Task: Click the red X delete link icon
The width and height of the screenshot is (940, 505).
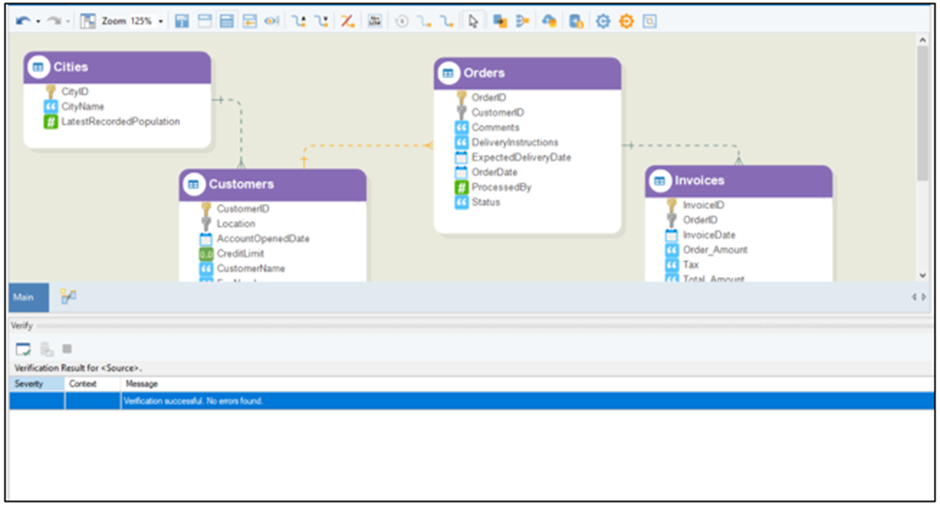Action: (347, 21)
